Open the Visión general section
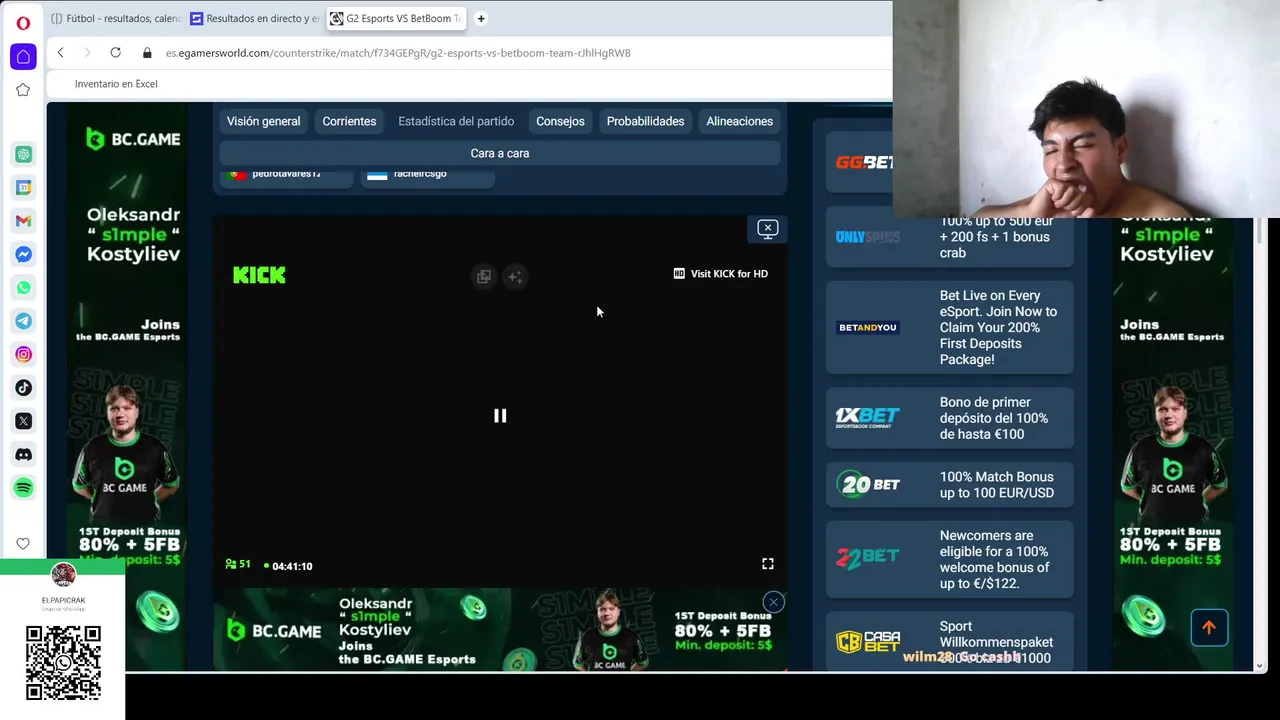The height and width of the screenshot is (720, 1280). [263, 121]
